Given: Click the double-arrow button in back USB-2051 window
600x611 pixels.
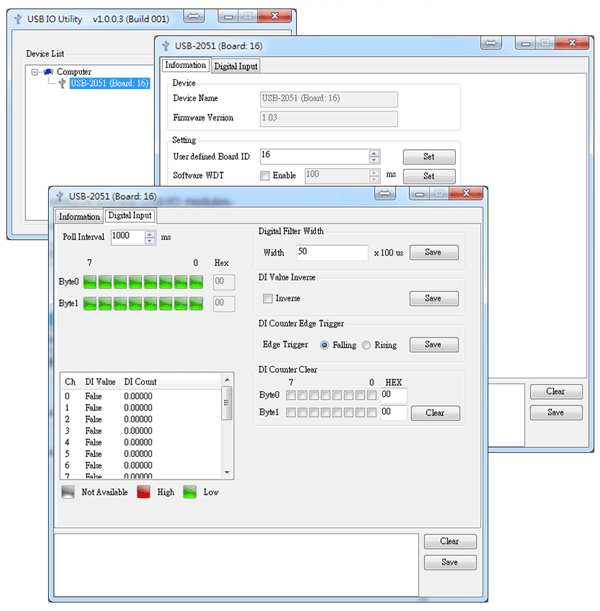Looking at the screenshot, I should [491, 43].
